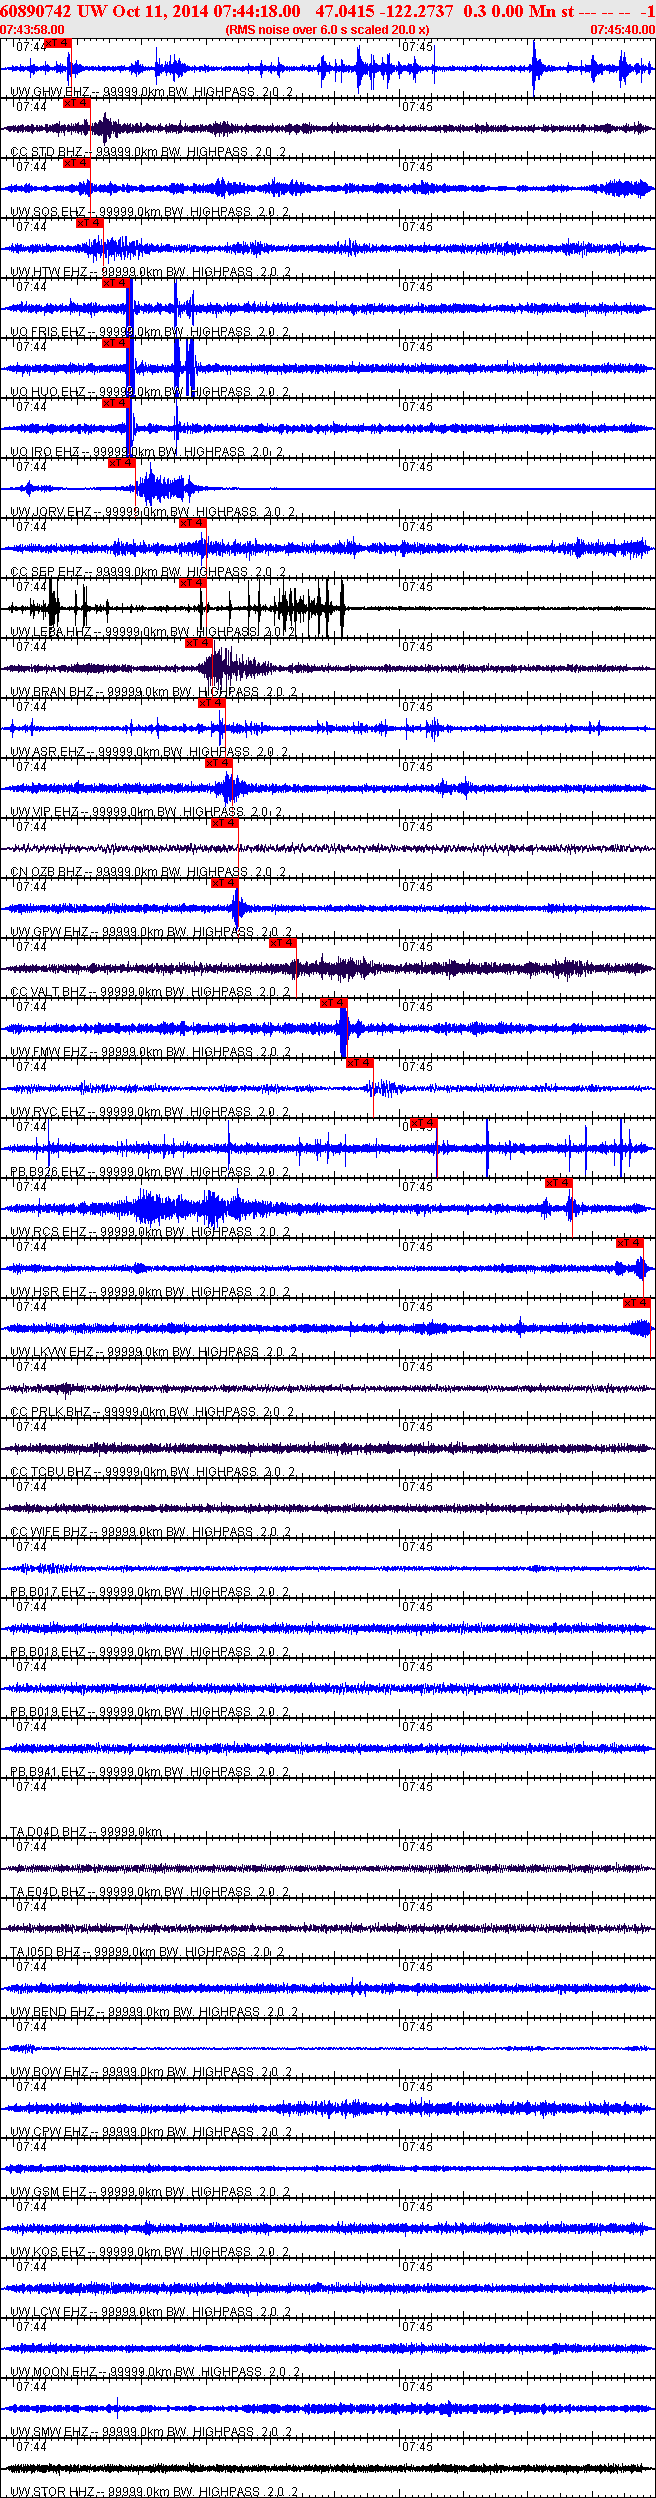Select the 'CC VALT BHZ' station label
Screen dimensions: 656x2498
pyautogui.click(x=49, y=992)
